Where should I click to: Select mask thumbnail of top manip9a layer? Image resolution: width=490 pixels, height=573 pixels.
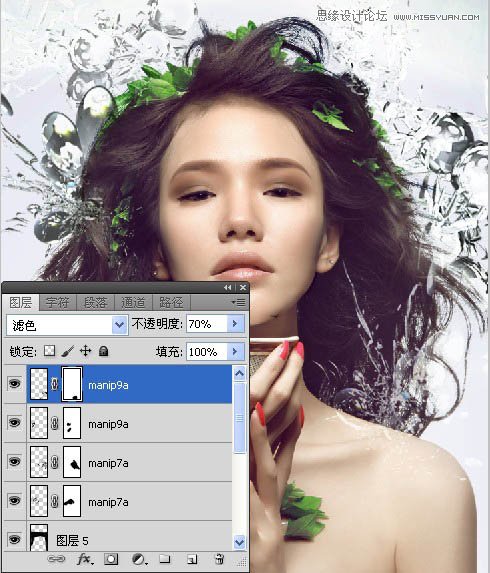click(72, 384)
